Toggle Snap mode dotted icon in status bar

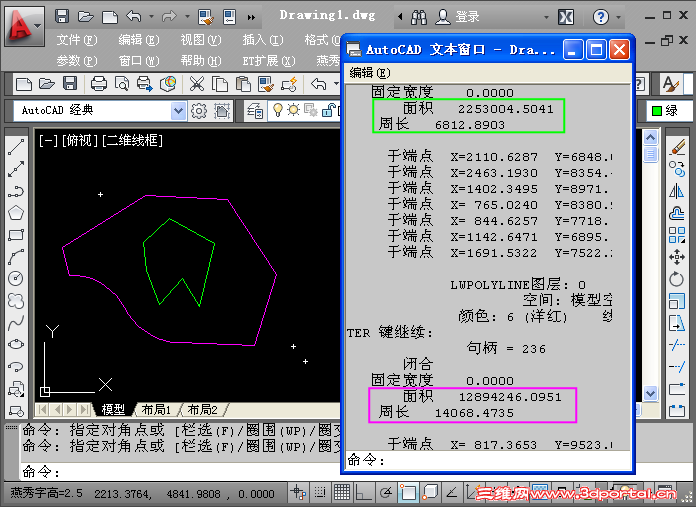[x=320, y=493]
